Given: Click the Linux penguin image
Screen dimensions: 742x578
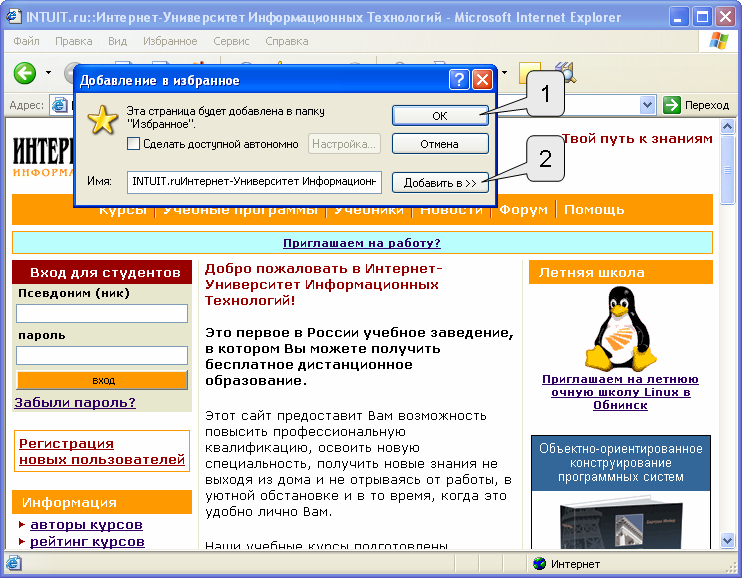Looking at the screenshot, I should (620, 329).
